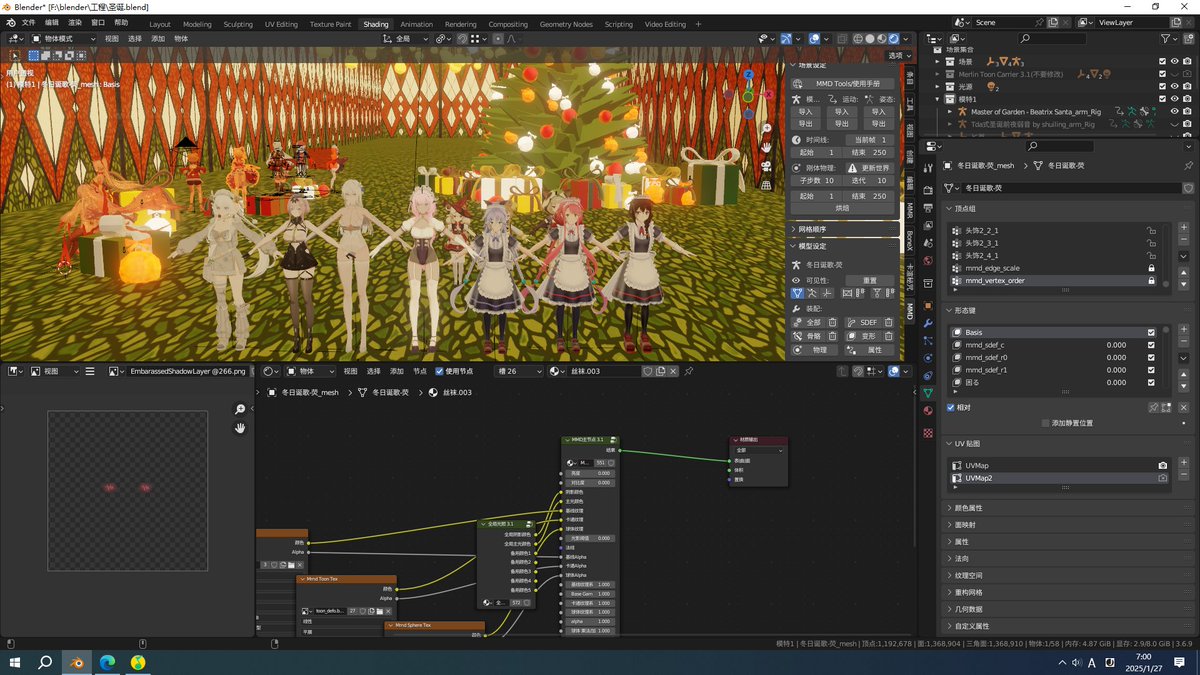Toggle lock on mmd_edge_scale vertex group

(x=1152, y=268)
